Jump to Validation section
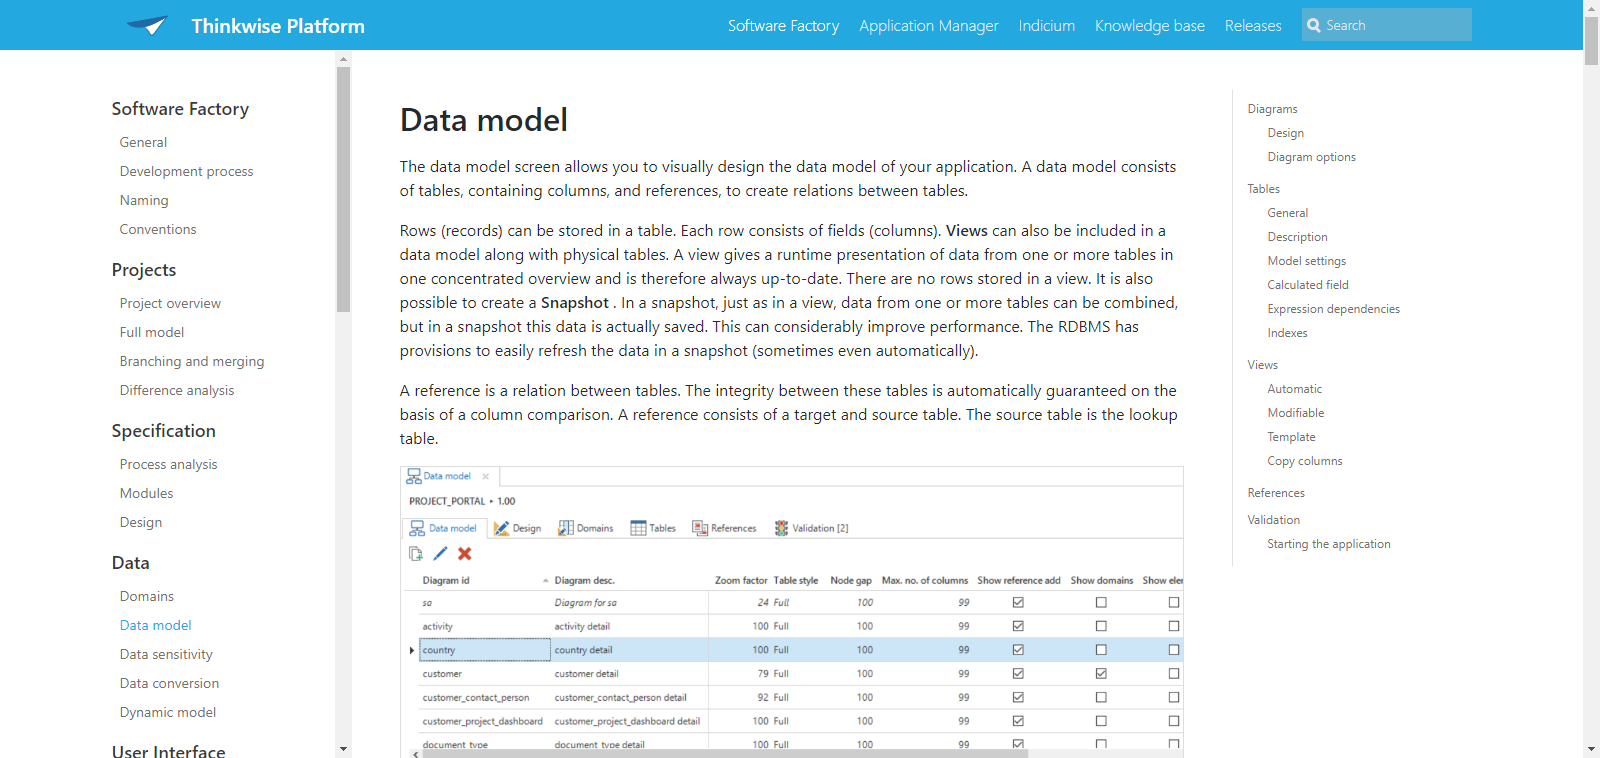The height and width of the screenshot is (758, 1600). point(1273,520)
